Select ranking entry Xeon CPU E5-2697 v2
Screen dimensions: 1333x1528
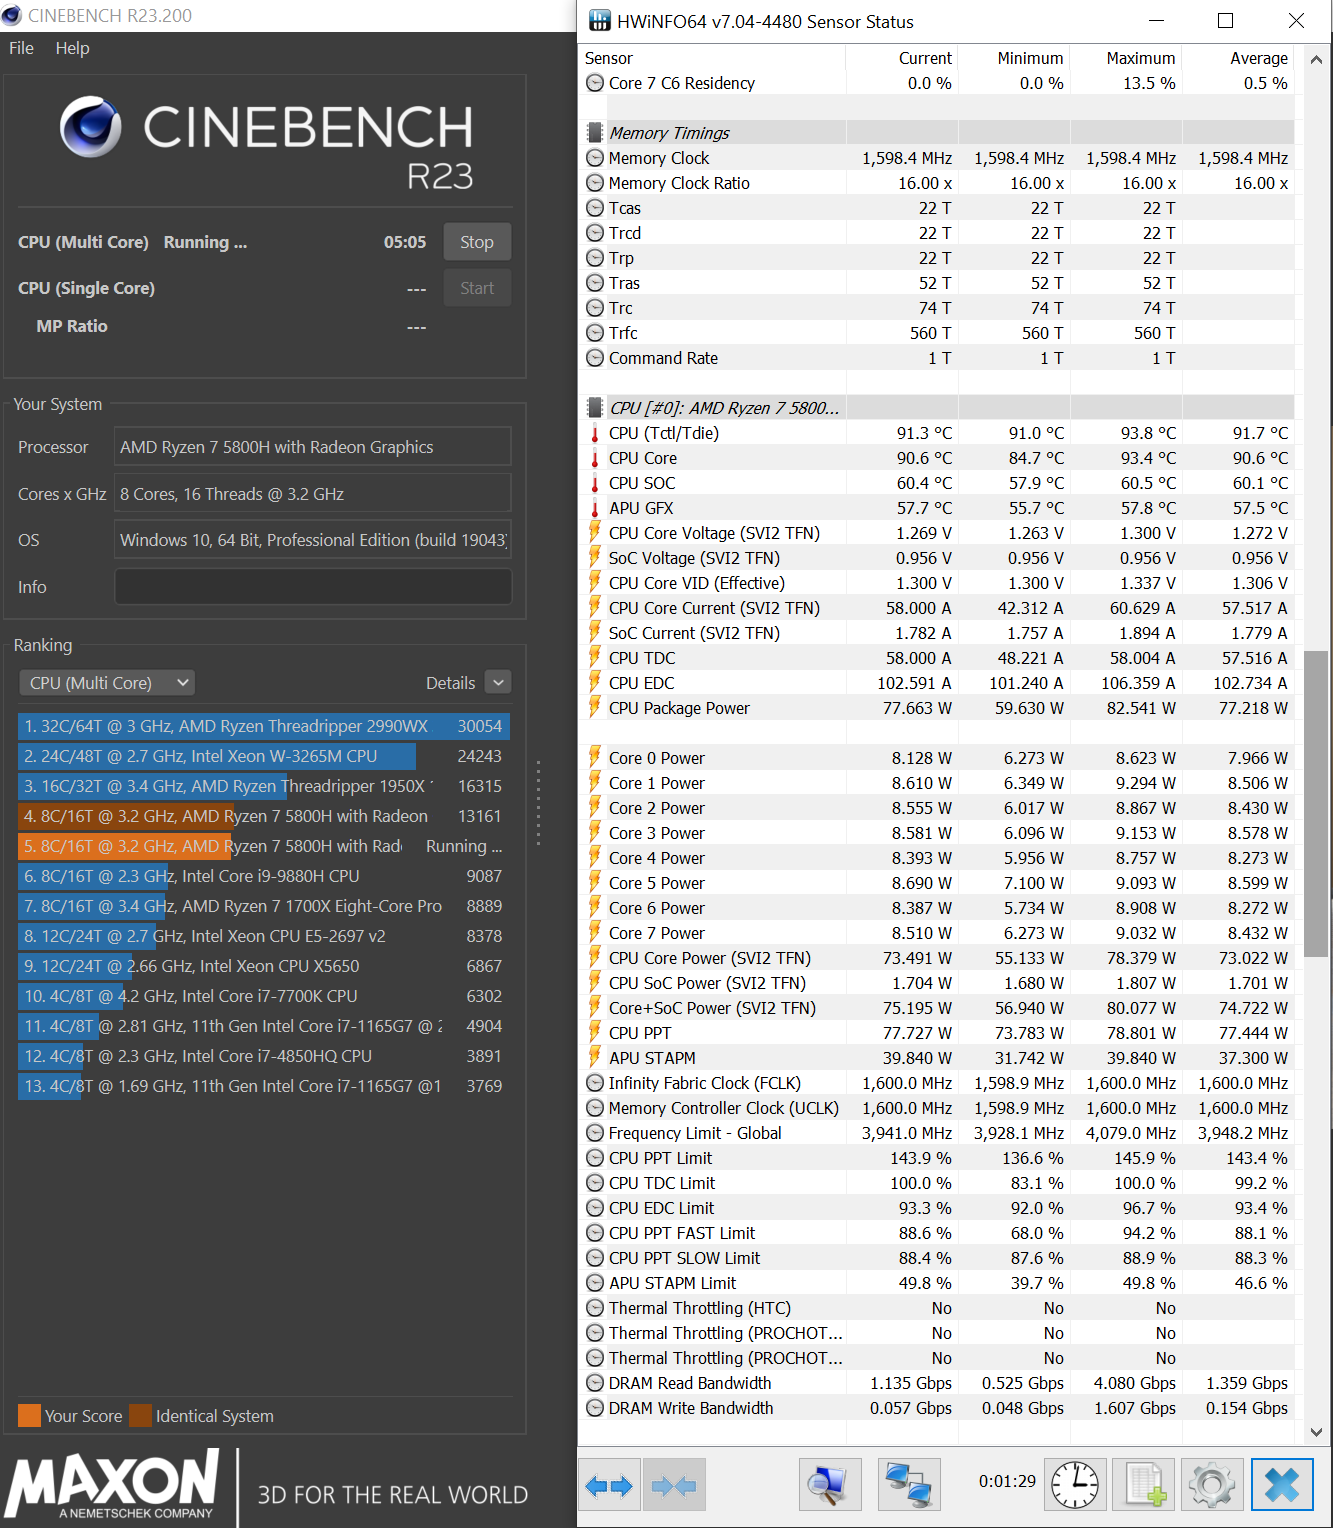[263, 936]
